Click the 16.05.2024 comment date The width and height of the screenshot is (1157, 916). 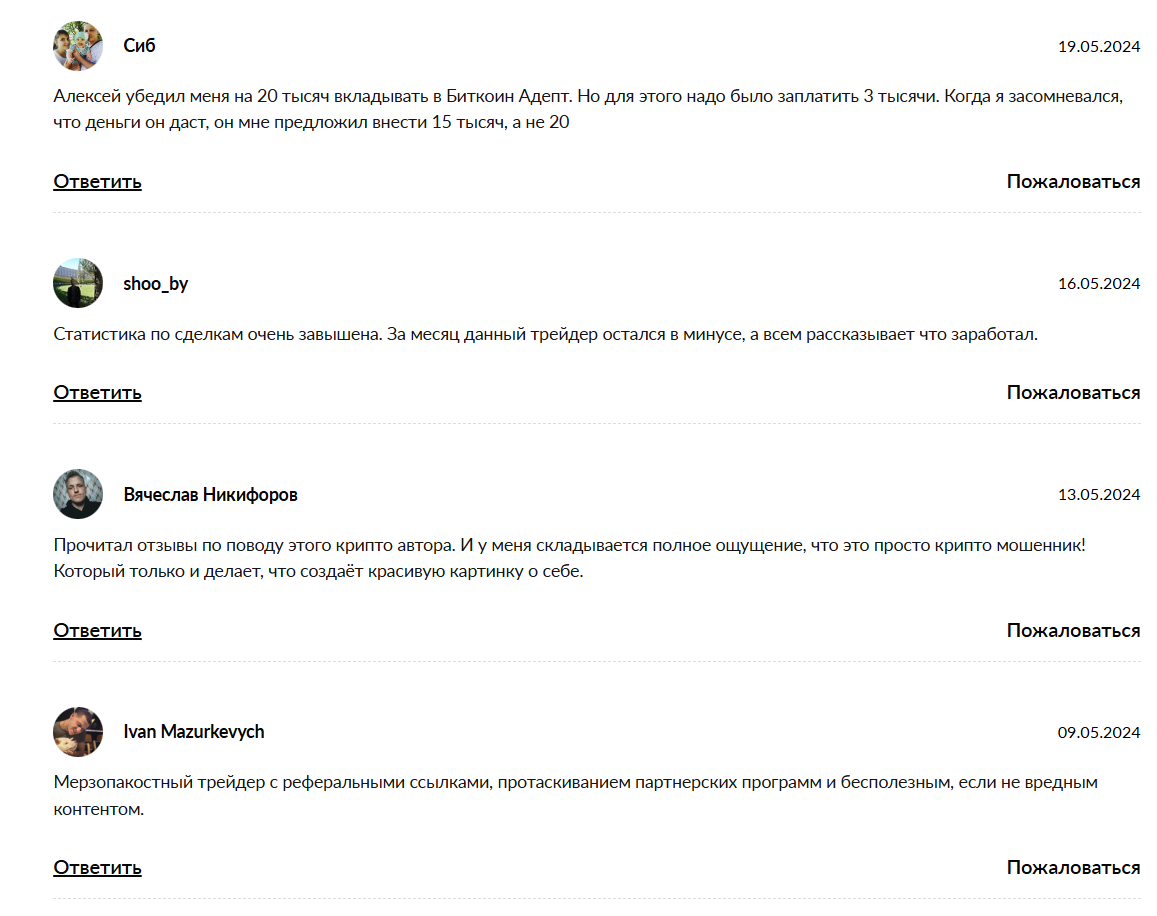pyautogui.click(x=1099, y=284)
